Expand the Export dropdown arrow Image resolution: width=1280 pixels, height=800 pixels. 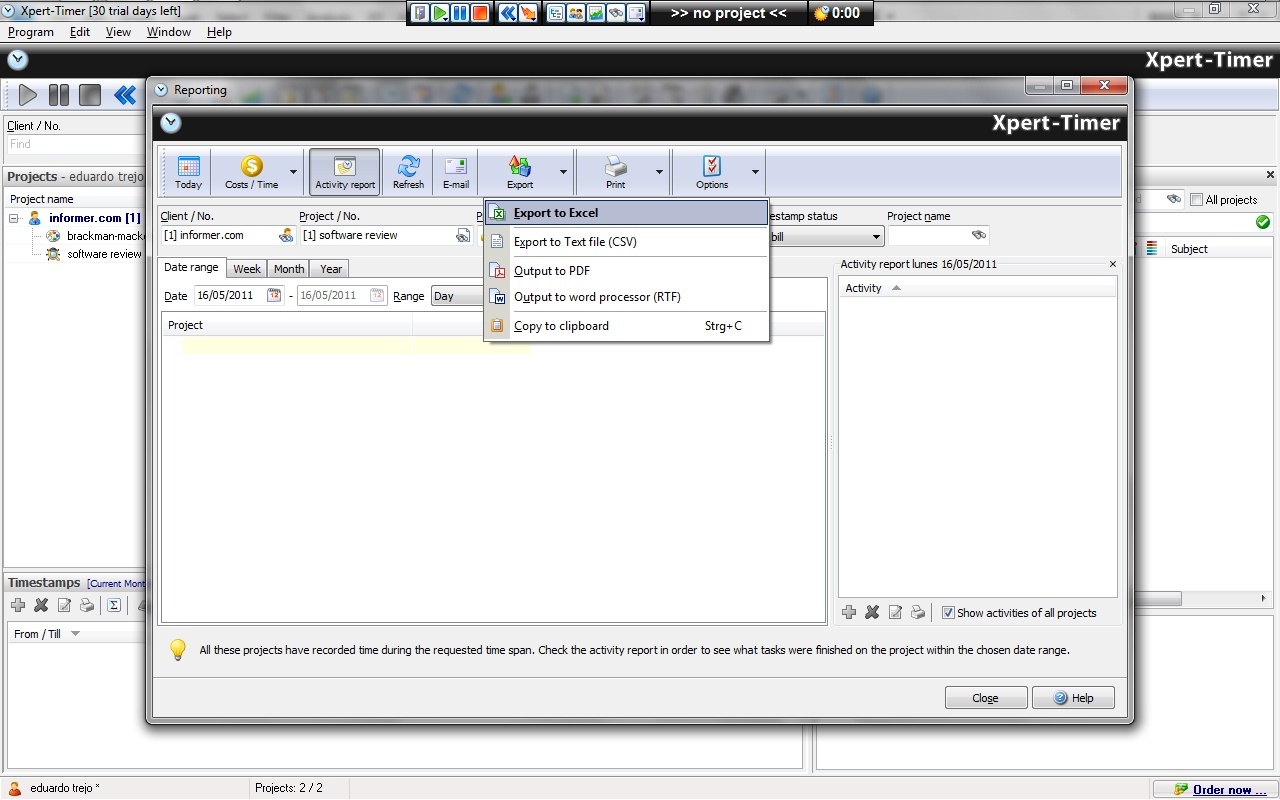click(x=563, y=172)
